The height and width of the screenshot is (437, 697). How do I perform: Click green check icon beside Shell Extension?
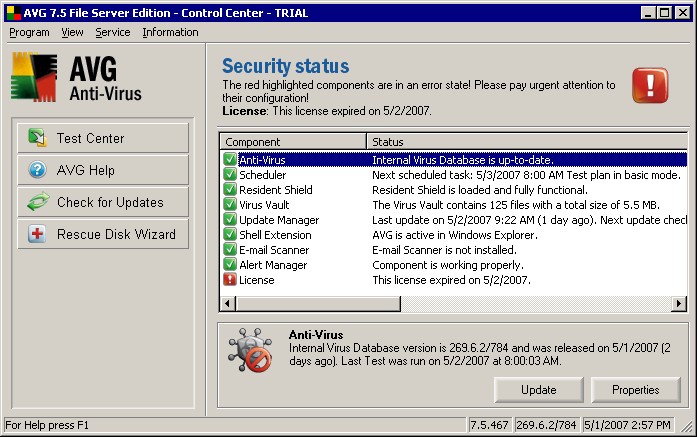click(x=230, y=235)
